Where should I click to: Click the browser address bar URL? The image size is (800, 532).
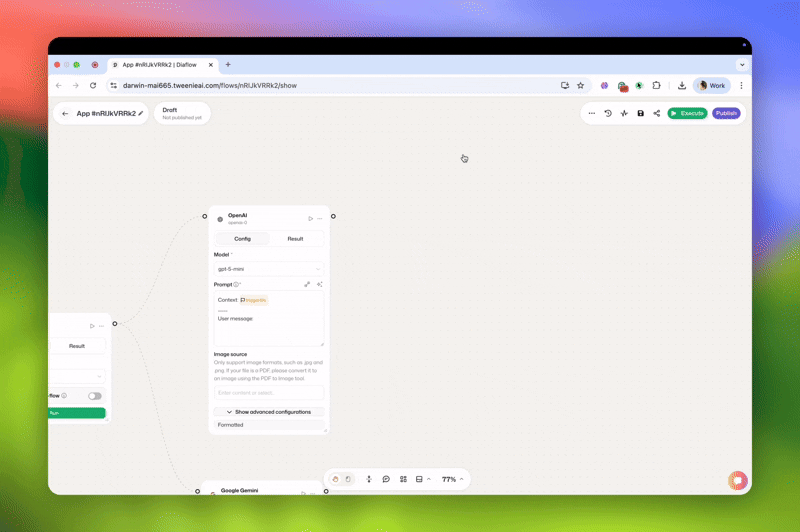tap(210, 85)
